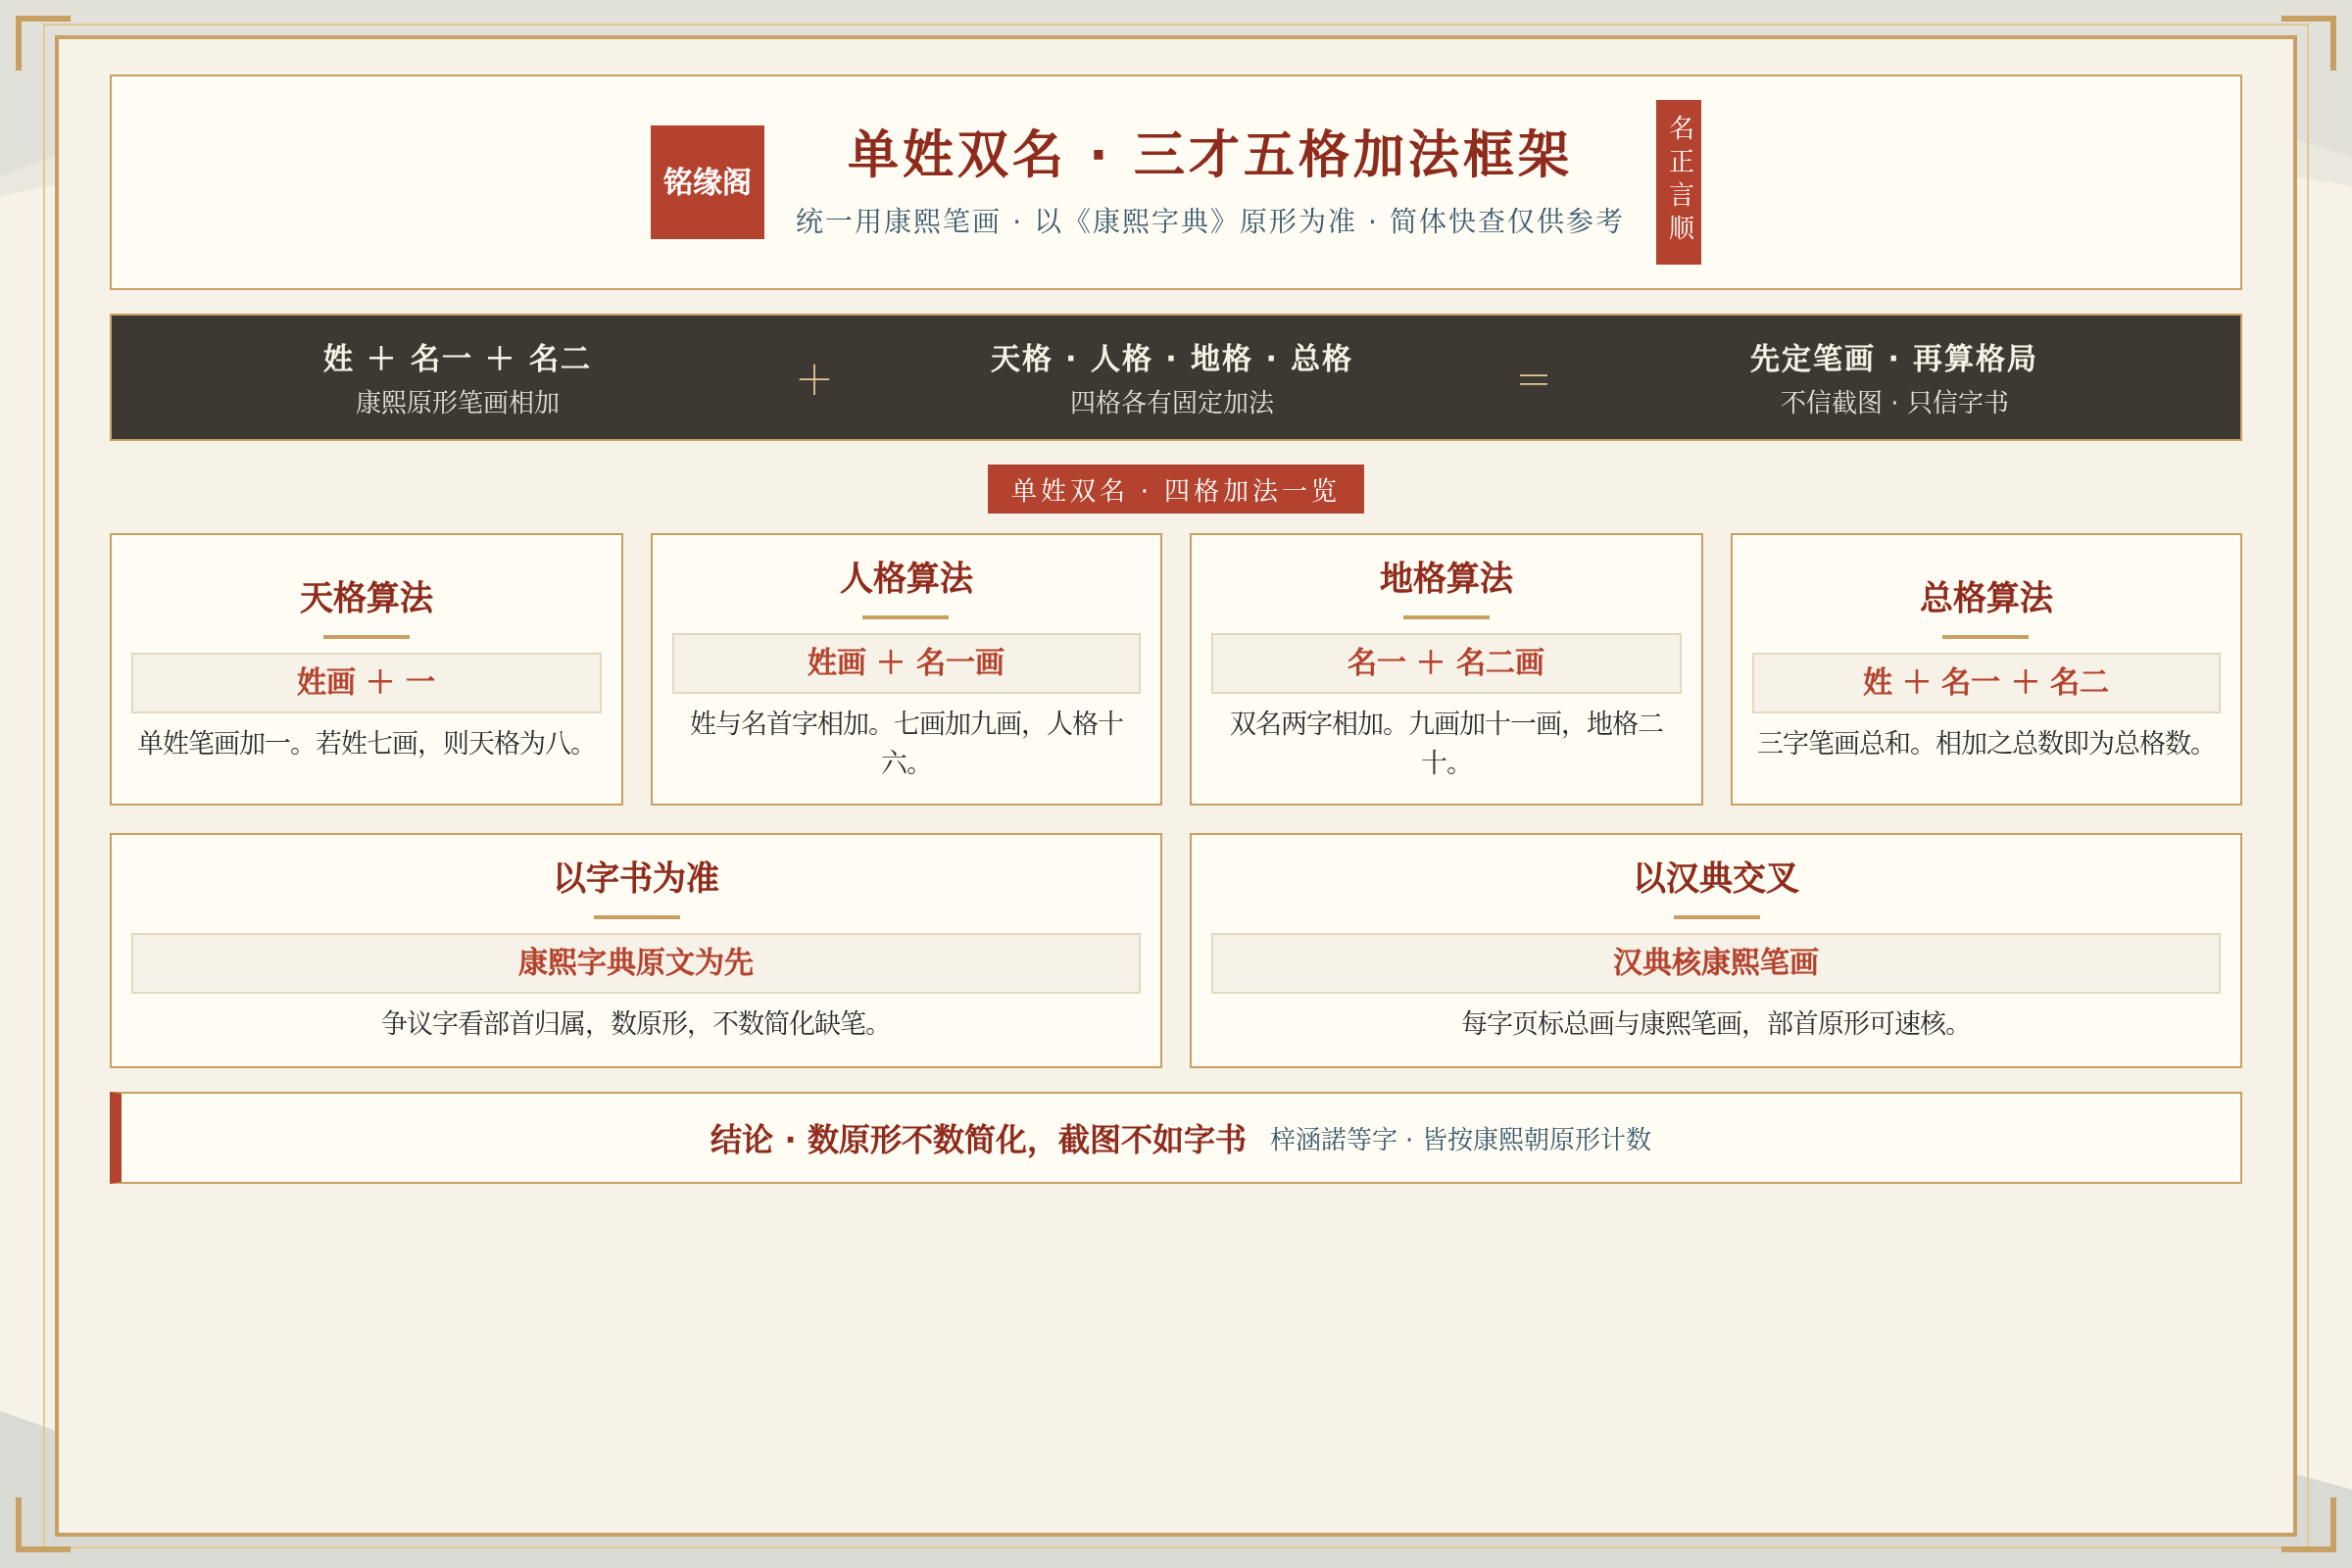Click the equals sign in the dark formula bar
The width and height of the screenshot is (2352, 1568).
[1533, 379]
